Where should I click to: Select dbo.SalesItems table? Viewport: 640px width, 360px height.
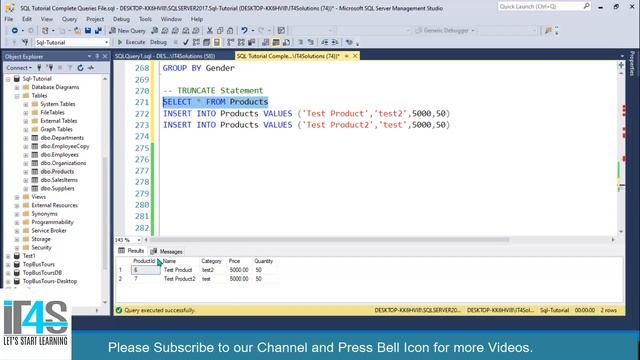pos(59,180)
